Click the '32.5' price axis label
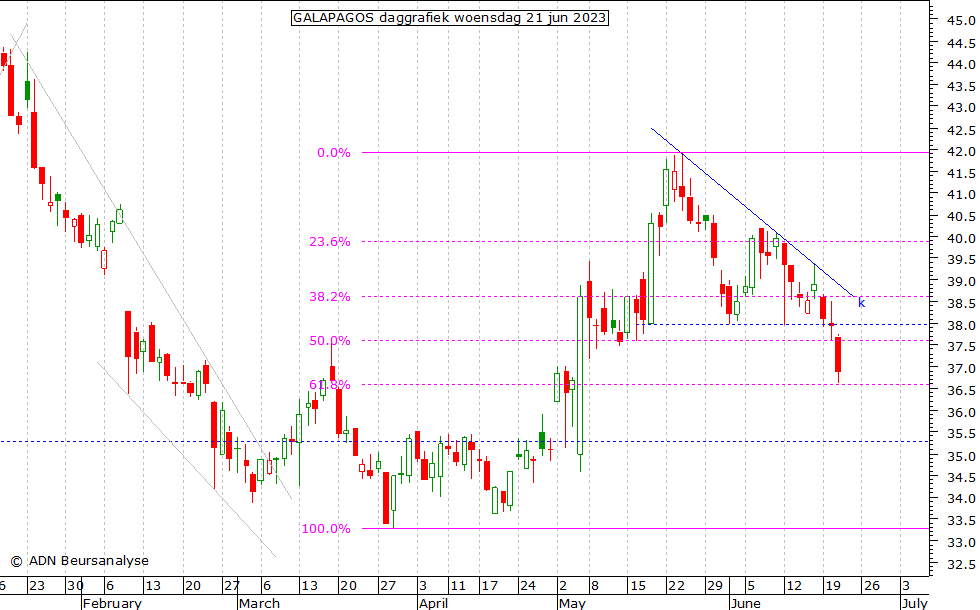Viewport: 980px width, 610px height. [961, 564]
